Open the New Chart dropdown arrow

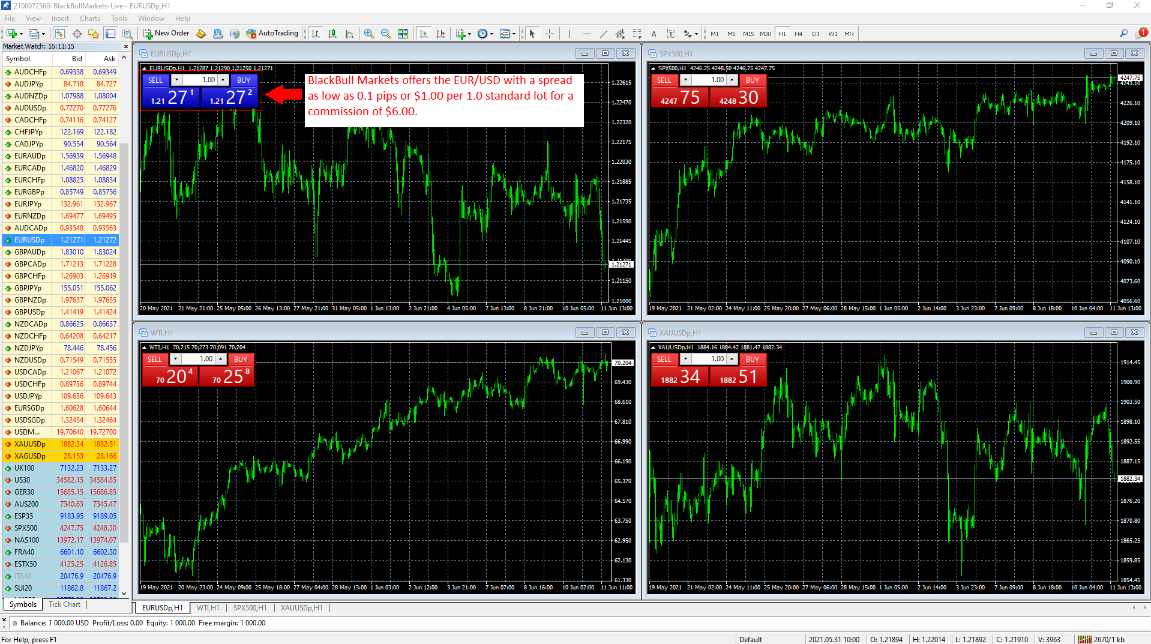pyautogui.click(x=21, y=33)
